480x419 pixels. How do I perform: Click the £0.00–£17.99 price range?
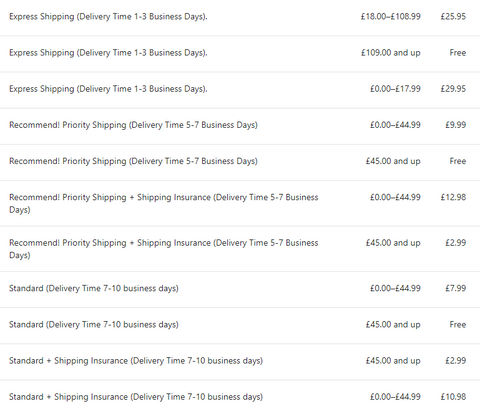395,89
